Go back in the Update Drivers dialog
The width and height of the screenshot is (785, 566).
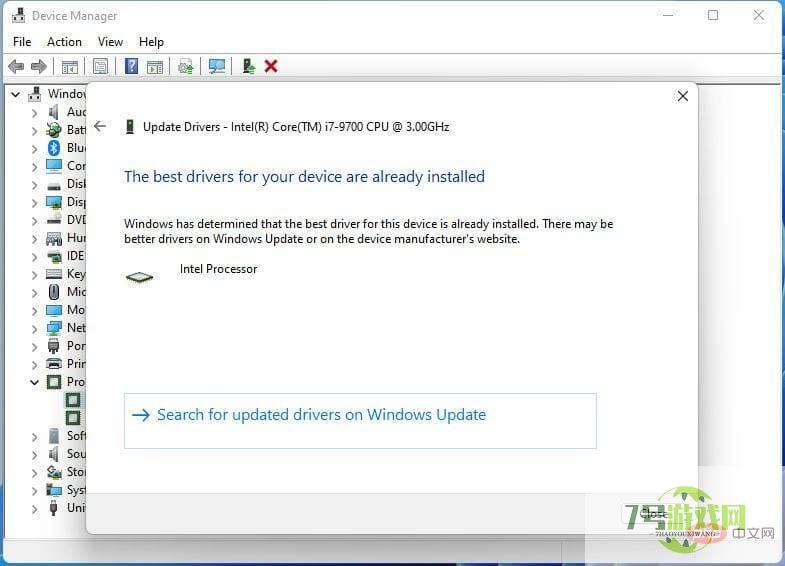pos(100,126)
